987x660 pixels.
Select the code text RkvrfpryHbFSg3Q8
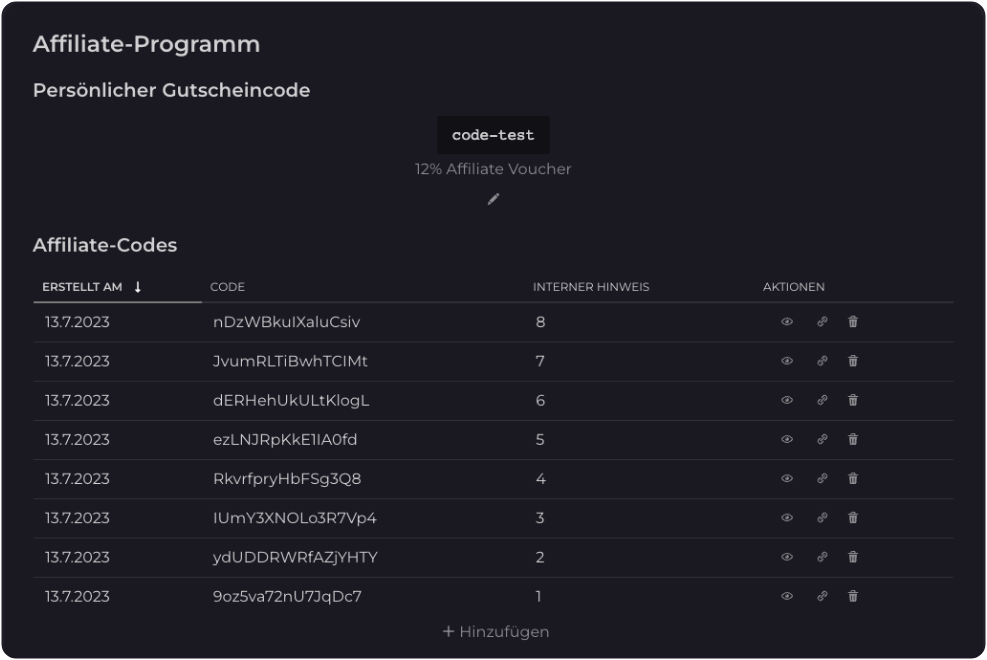click(x=287, y=479)
